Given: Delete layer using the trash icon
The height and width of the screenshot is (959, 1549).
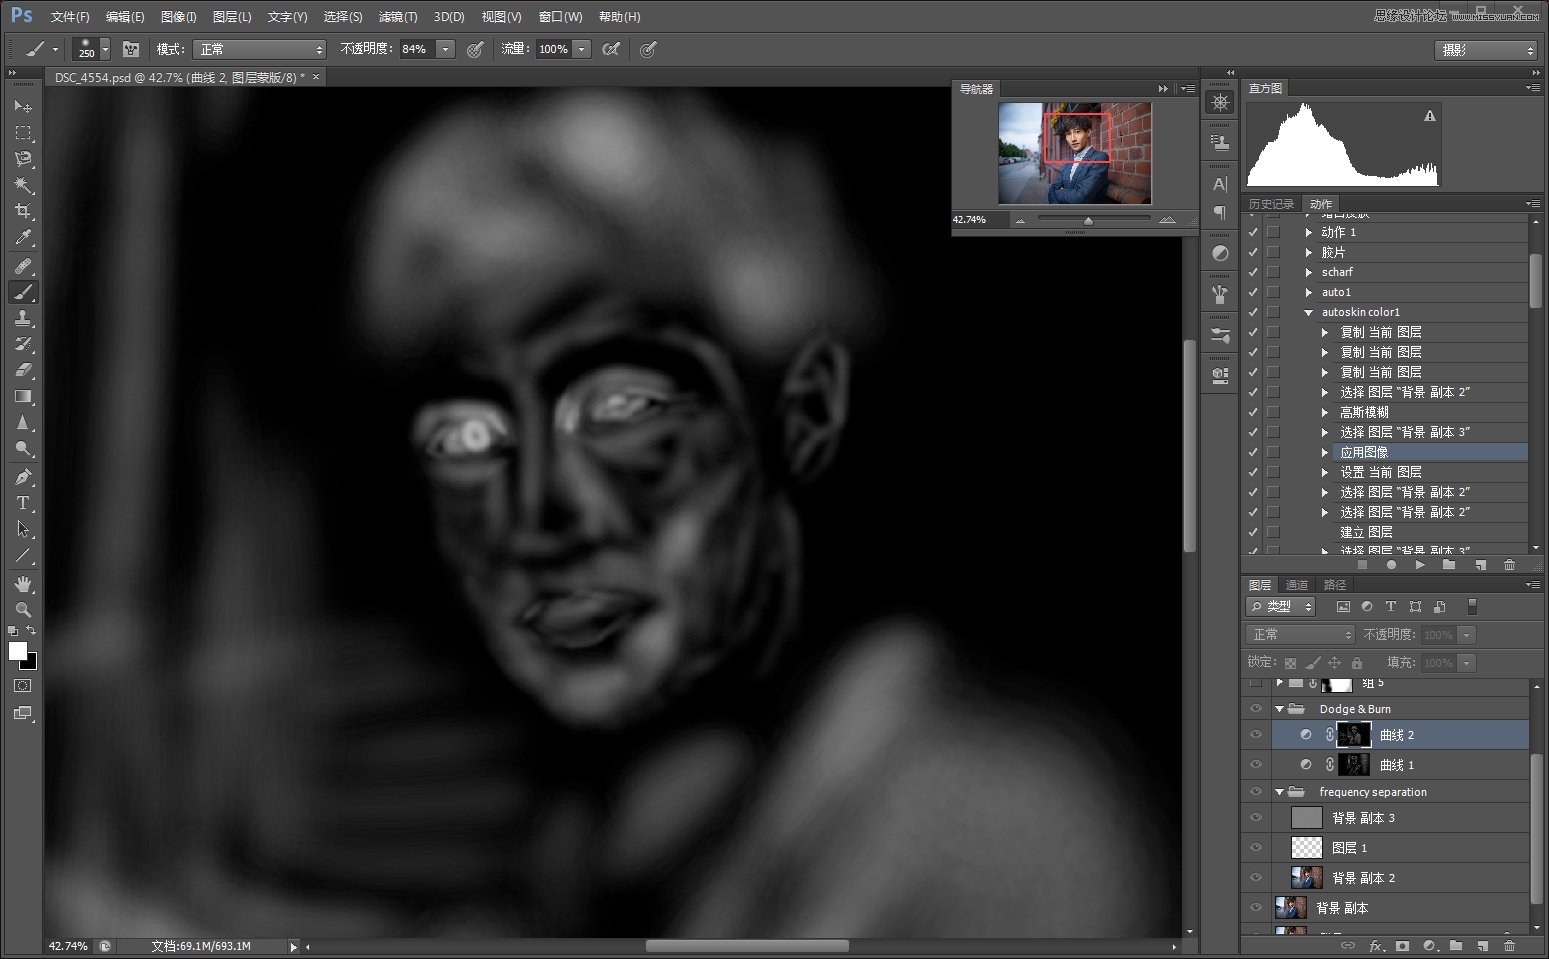Looking at the screenshot, I should [1509, 945].
